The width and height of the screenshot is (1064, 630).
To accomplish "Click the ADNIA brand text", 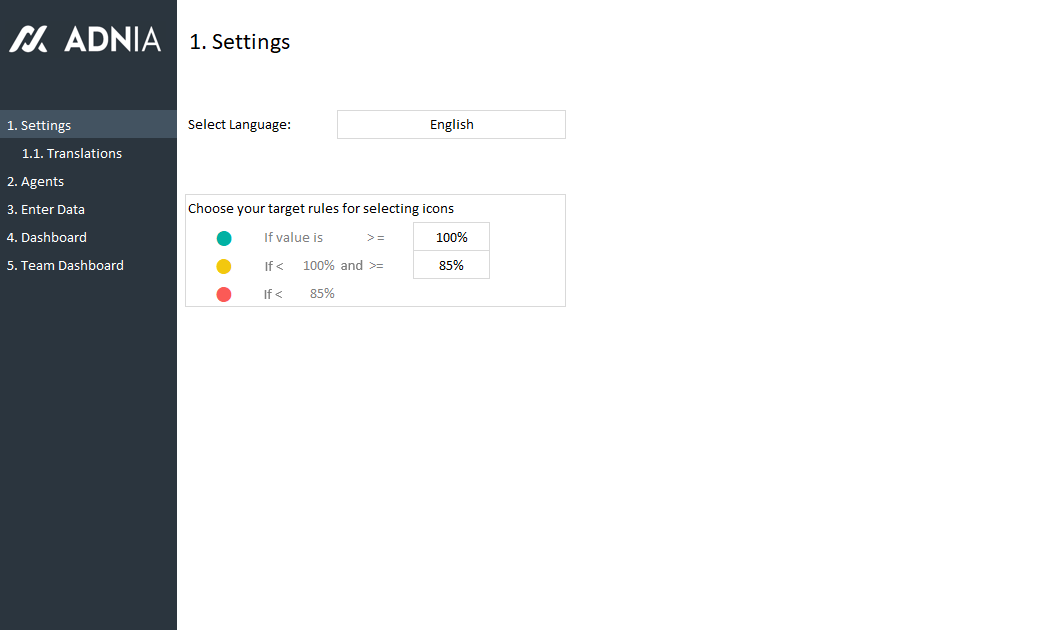I will point(112,39).
